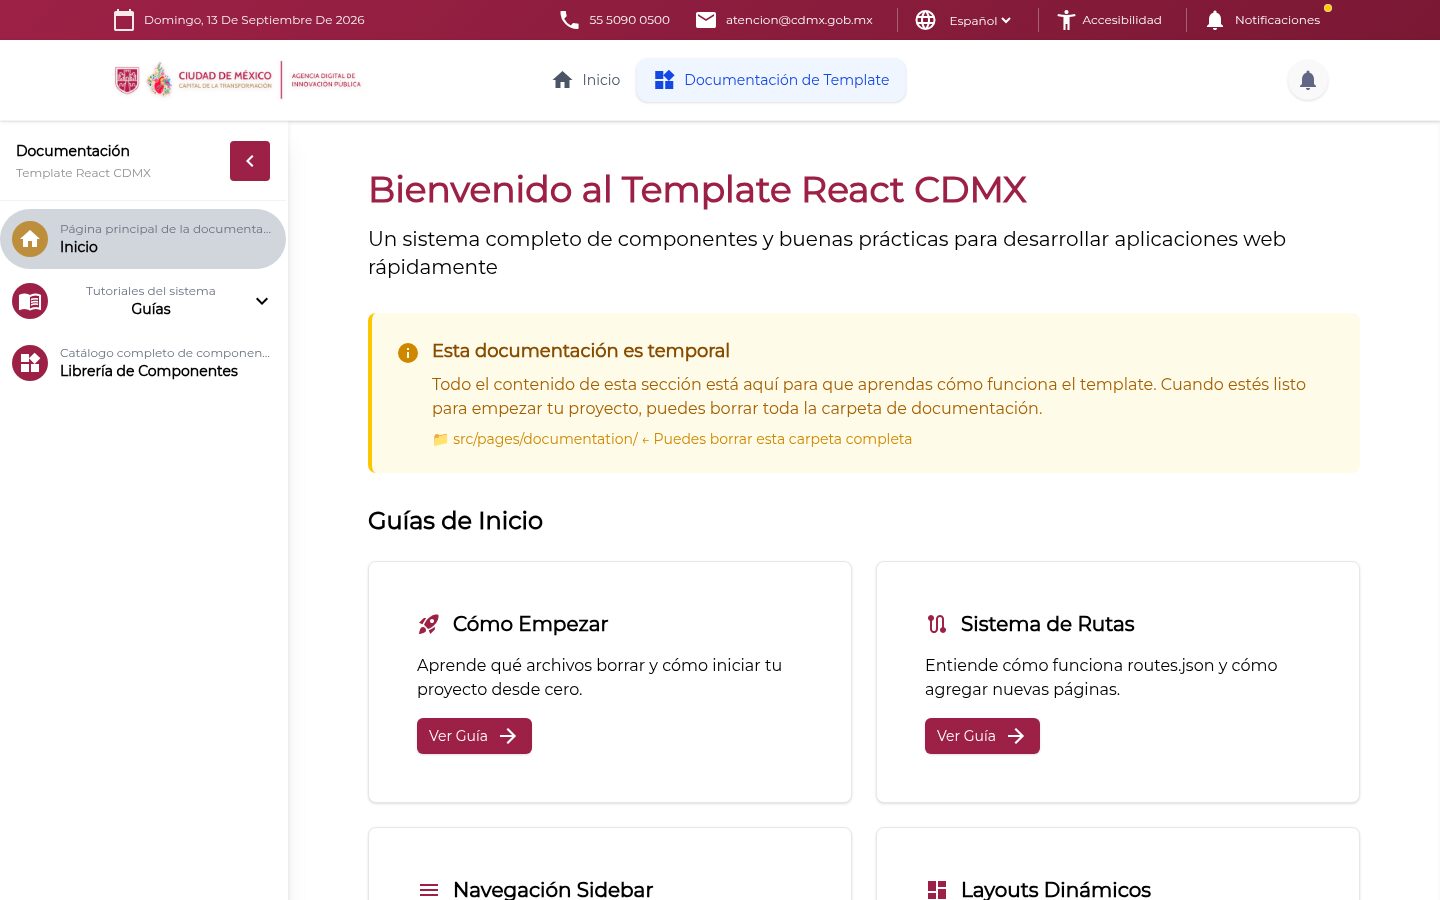The image size is (1440, 900).
Task: Click the Notificaciones label
Action: tap(1277, 20)
